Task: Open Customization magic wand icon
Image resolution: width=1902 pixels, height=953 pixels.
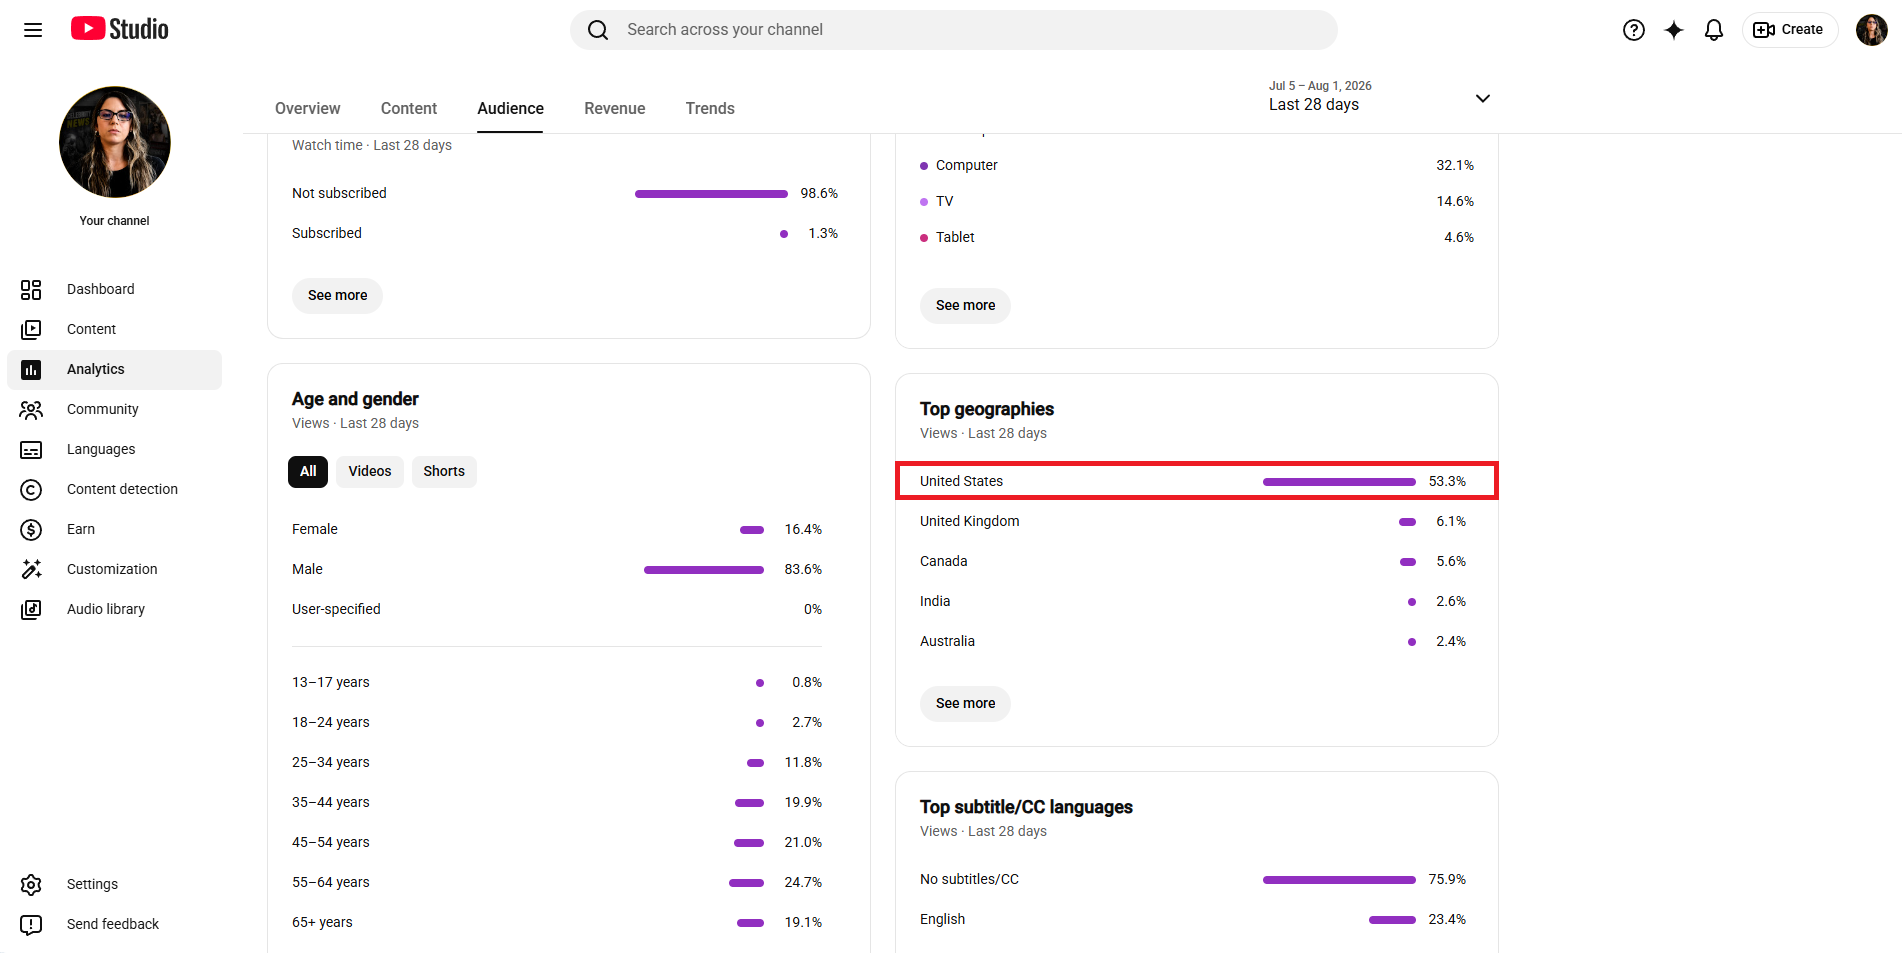Action: point(31,569)
